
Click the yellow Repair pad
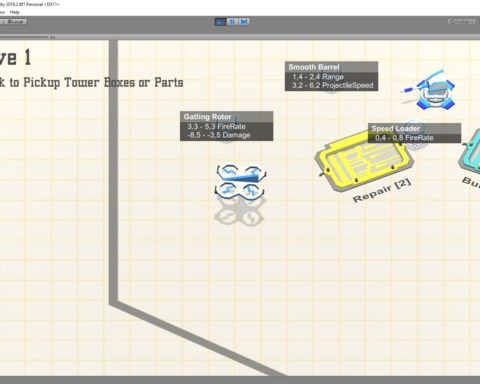coord(364,162)
